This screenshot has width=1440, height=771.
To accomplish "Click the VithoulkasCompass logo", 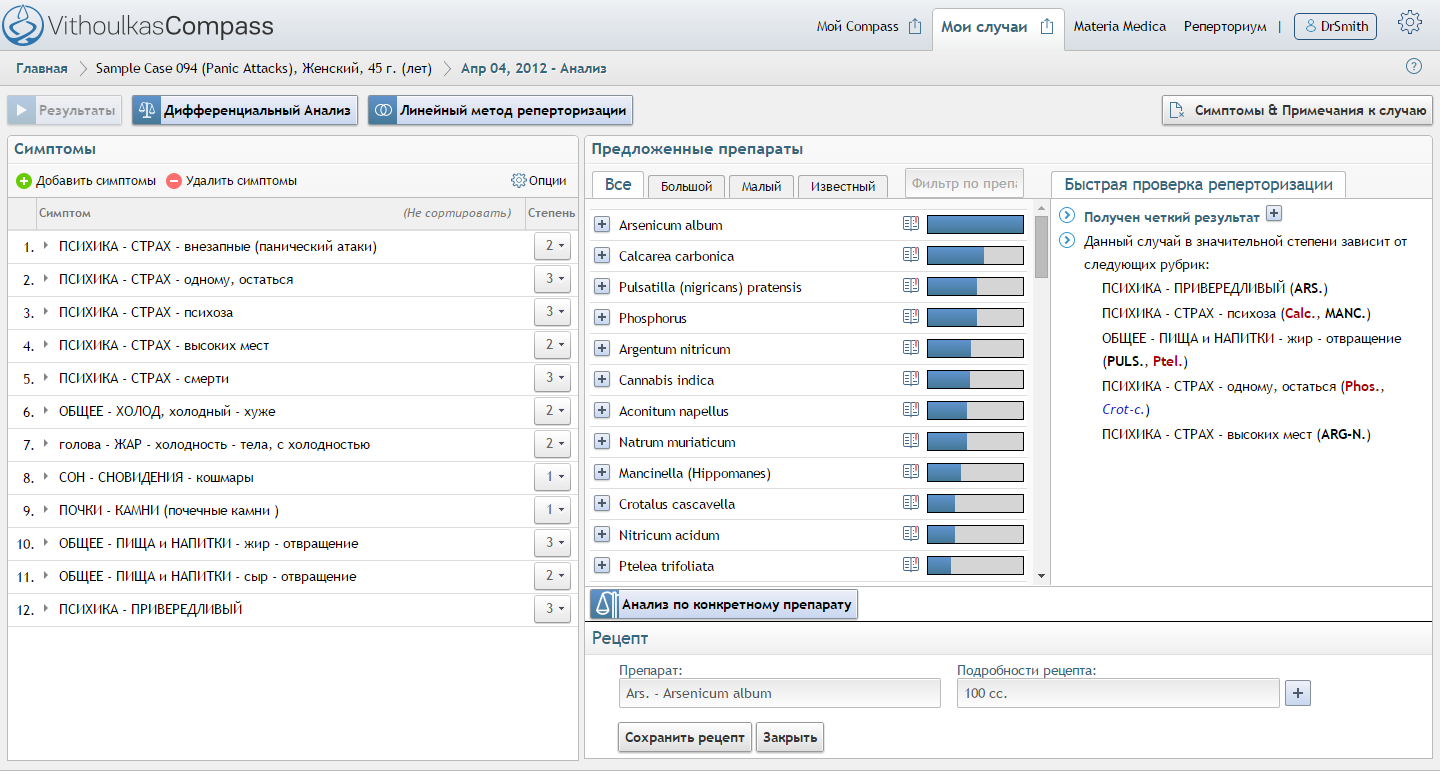I will click(x=138, y=26).
